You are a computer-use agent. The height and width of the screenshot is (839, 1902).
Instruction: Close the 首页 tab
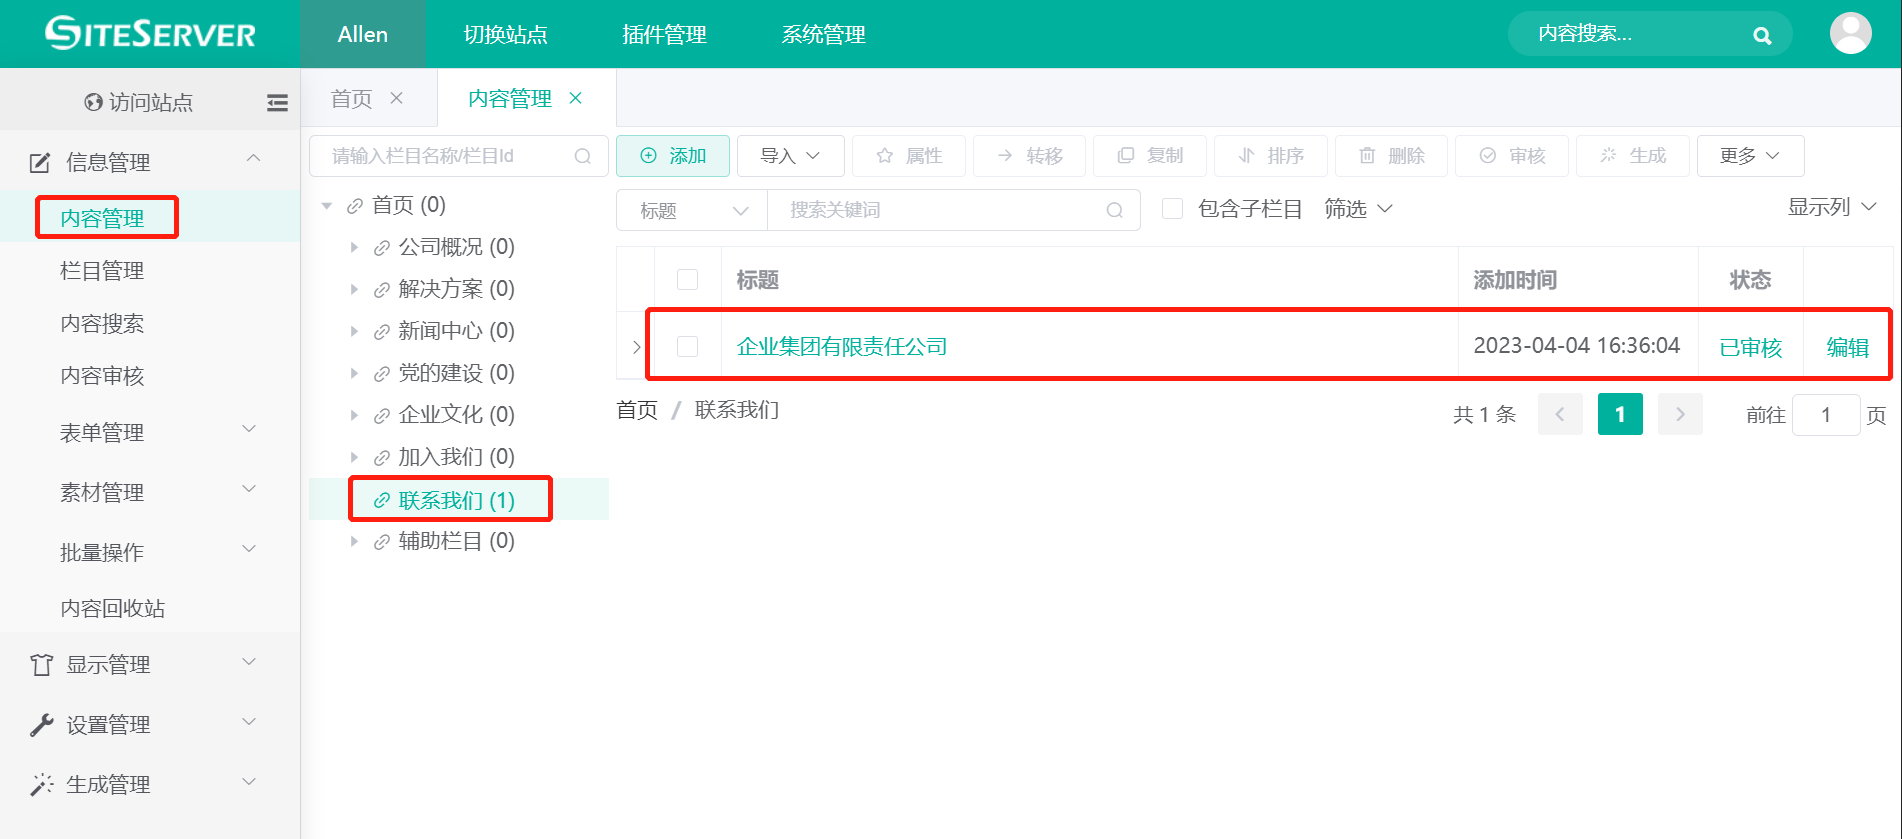click(x=396, y=98)
